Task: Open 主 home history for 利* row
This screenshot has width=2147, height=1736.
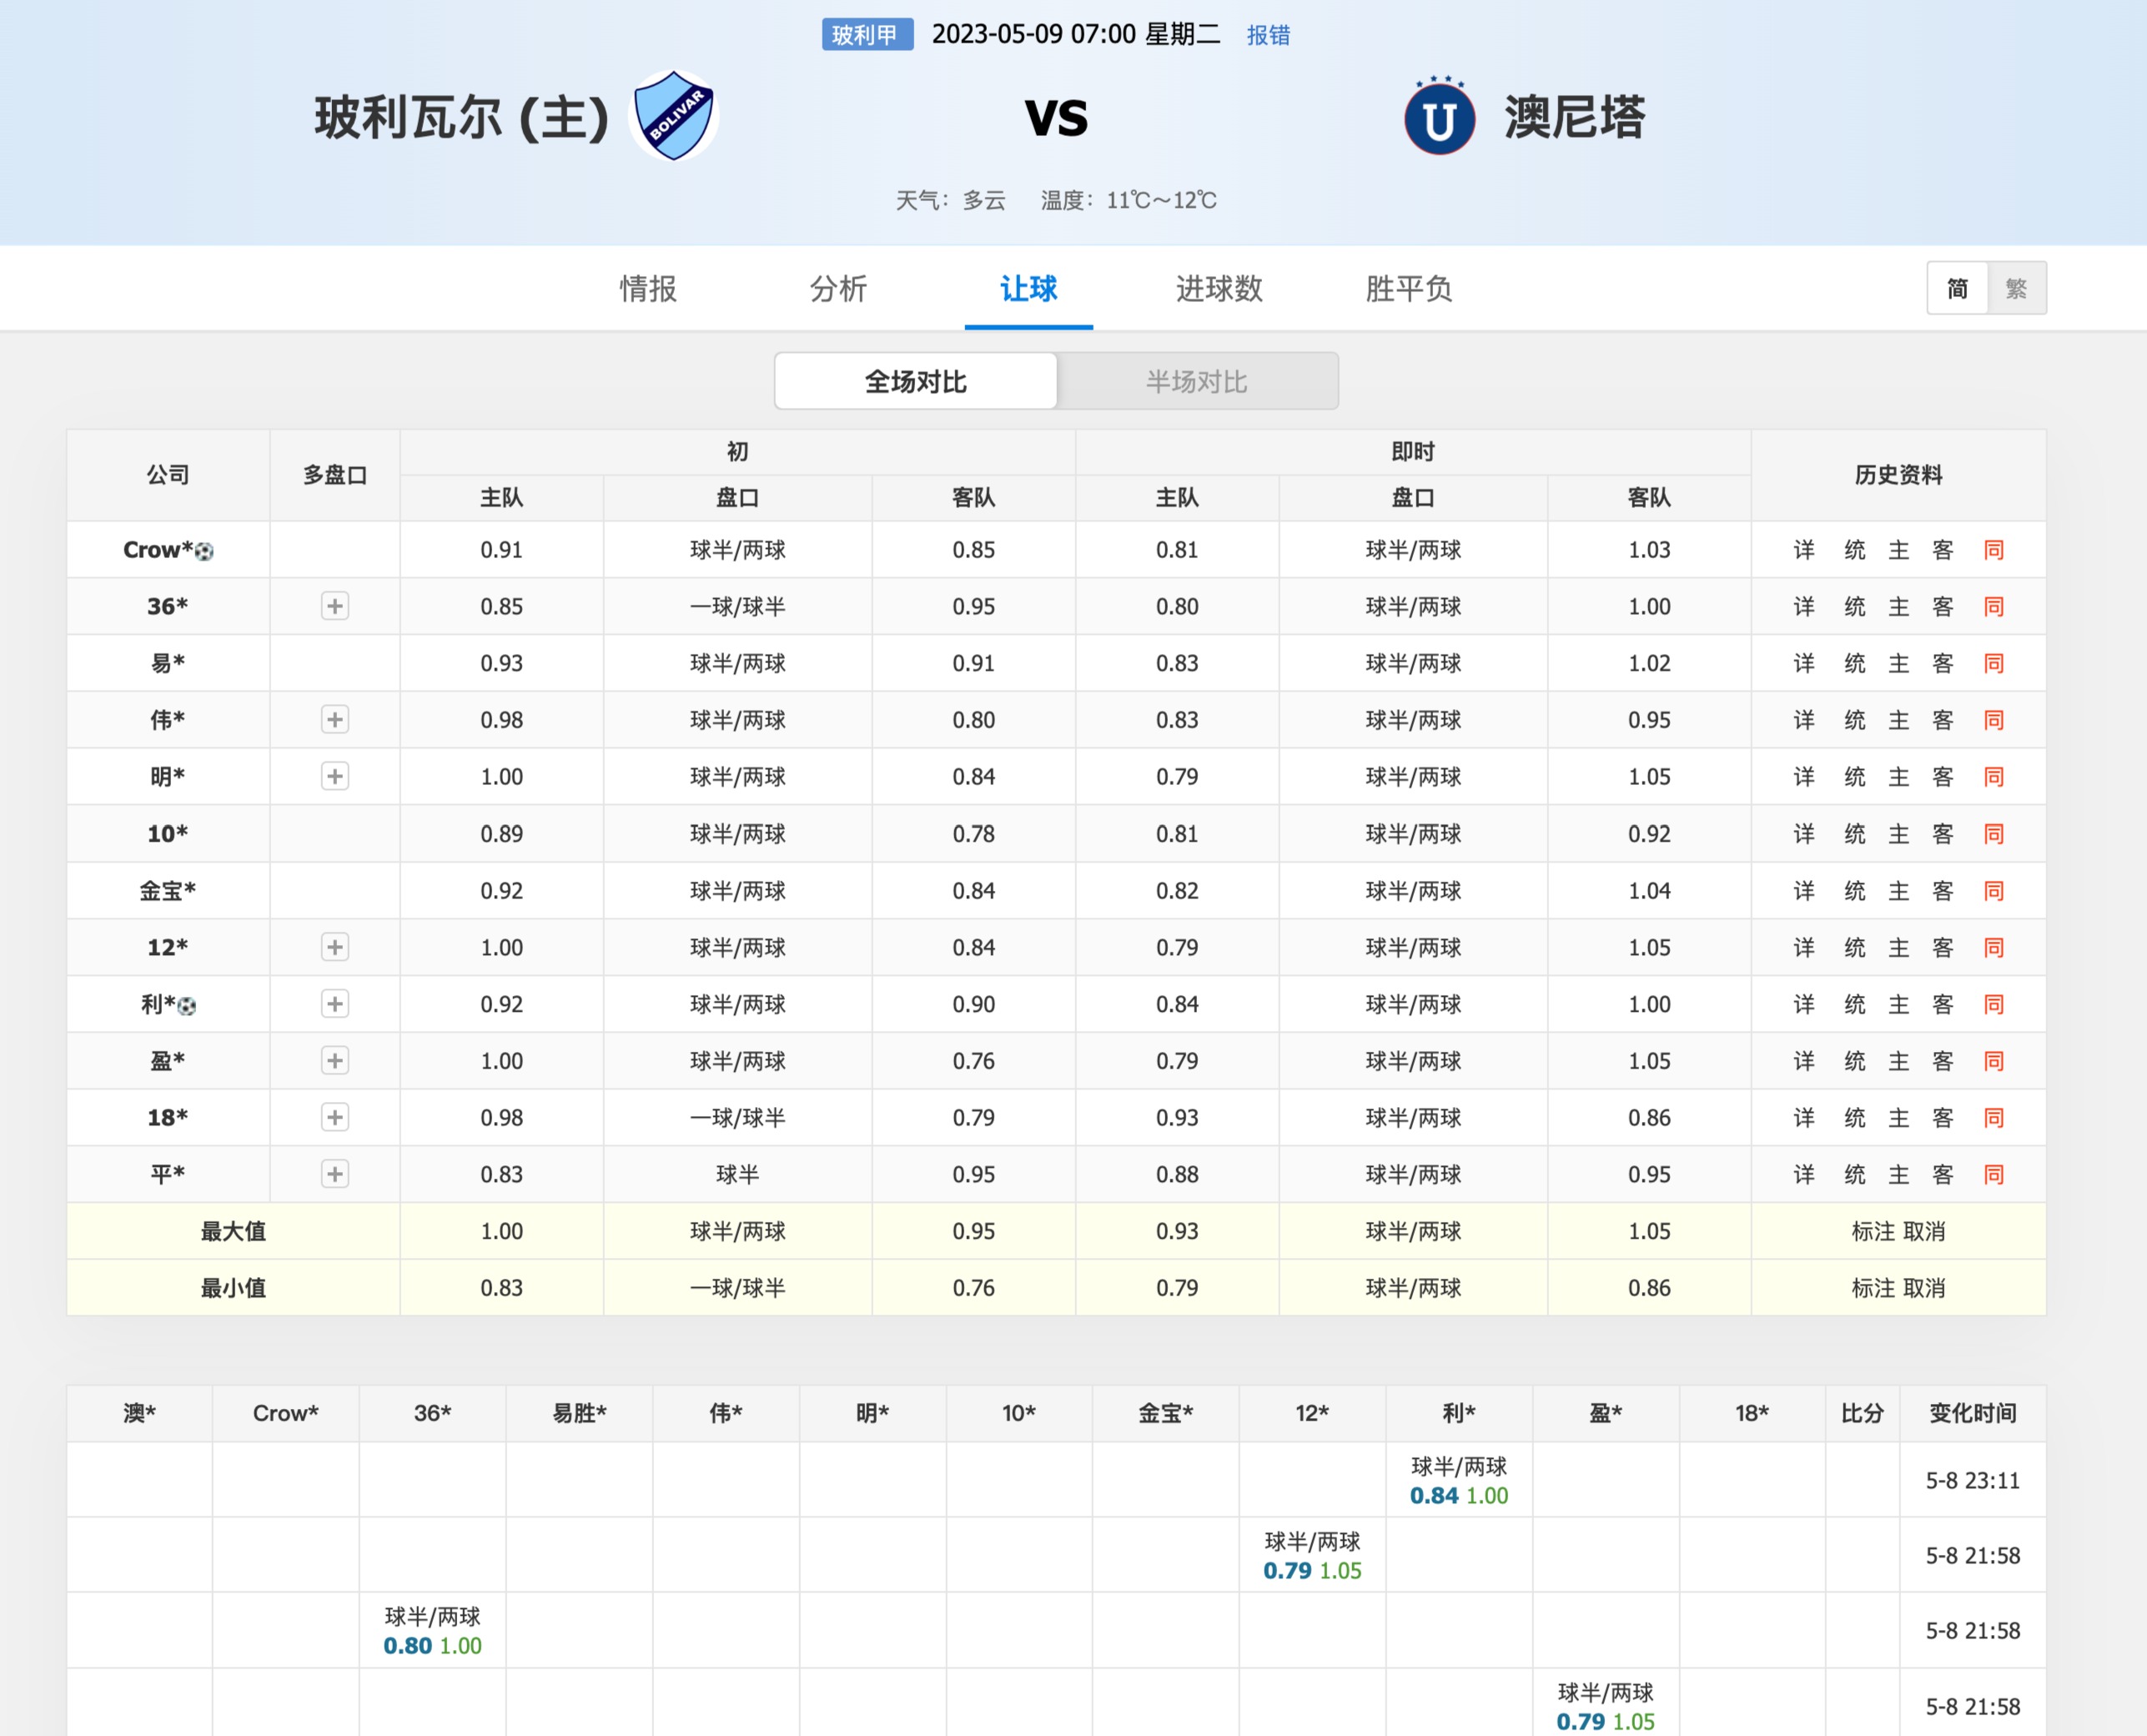Action: [x=1899, y=1004]
